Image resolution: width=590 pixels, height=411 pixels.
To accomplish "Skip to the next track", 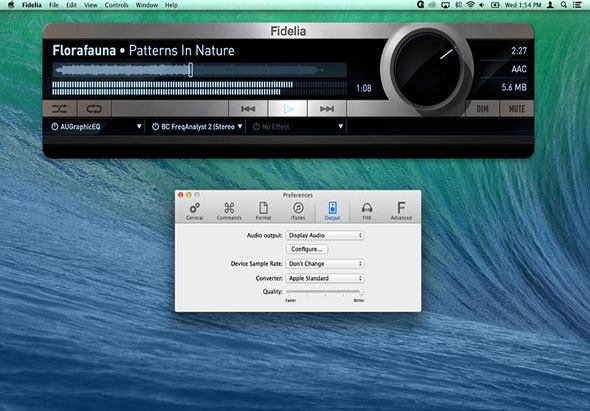I will [x=327, y=109].
